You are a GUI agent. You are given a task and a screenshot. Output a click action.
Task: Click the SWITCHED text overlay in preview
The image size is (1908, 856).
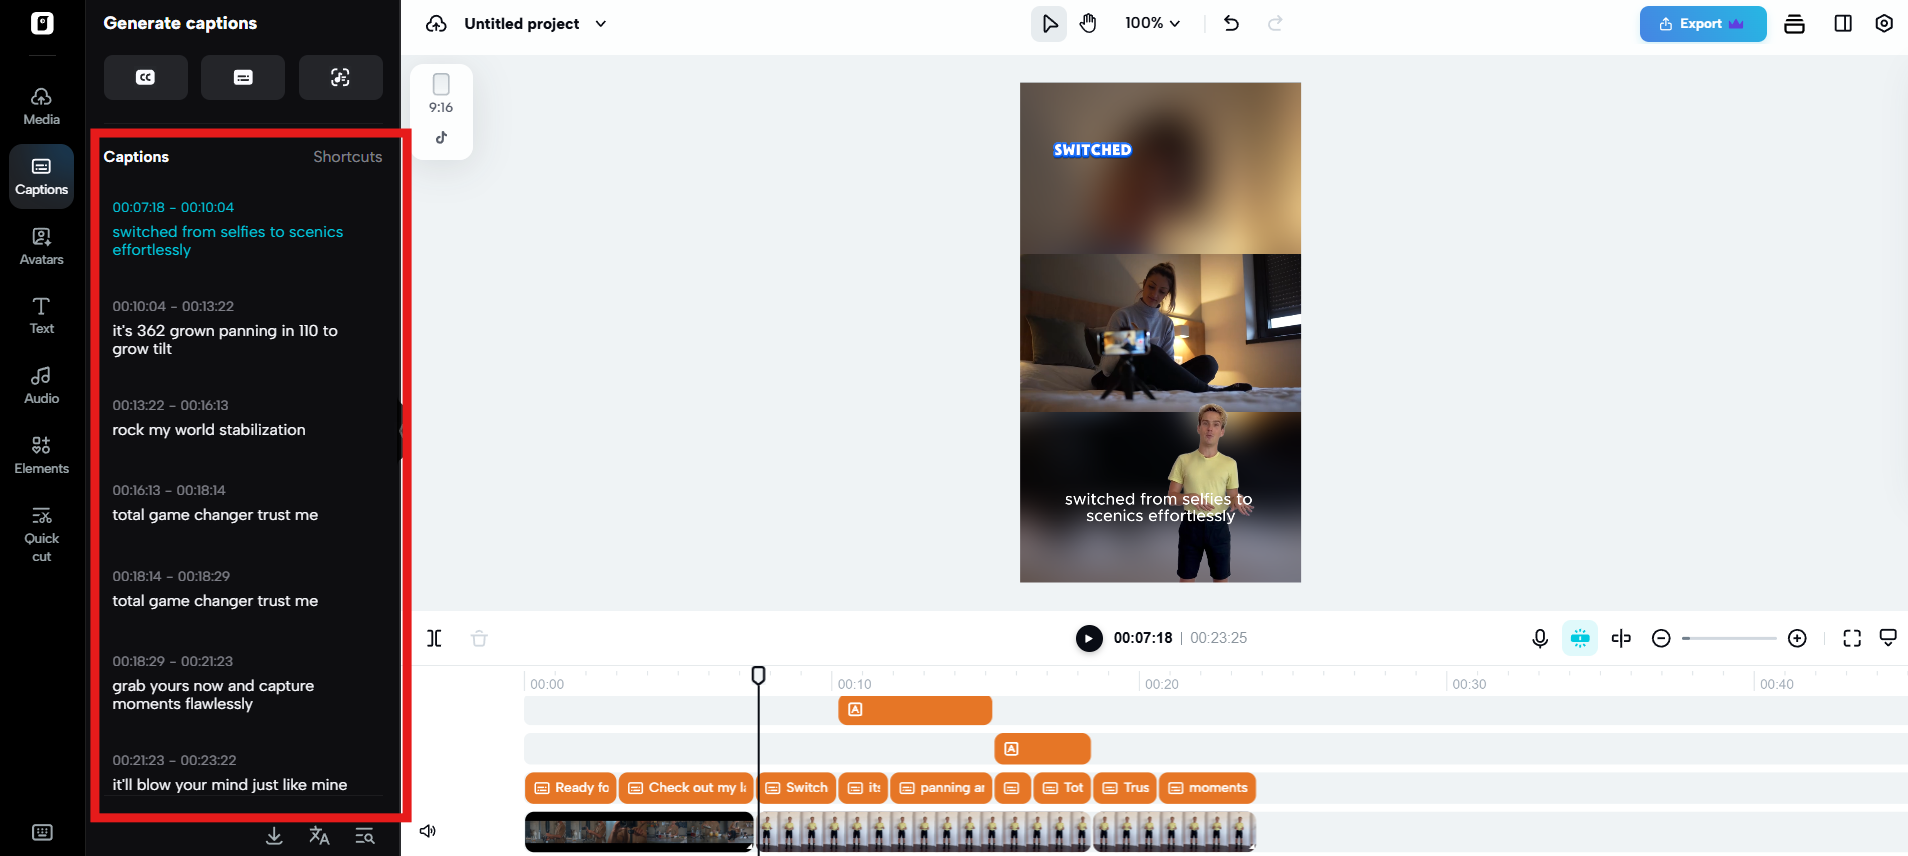click(1092, 150)
